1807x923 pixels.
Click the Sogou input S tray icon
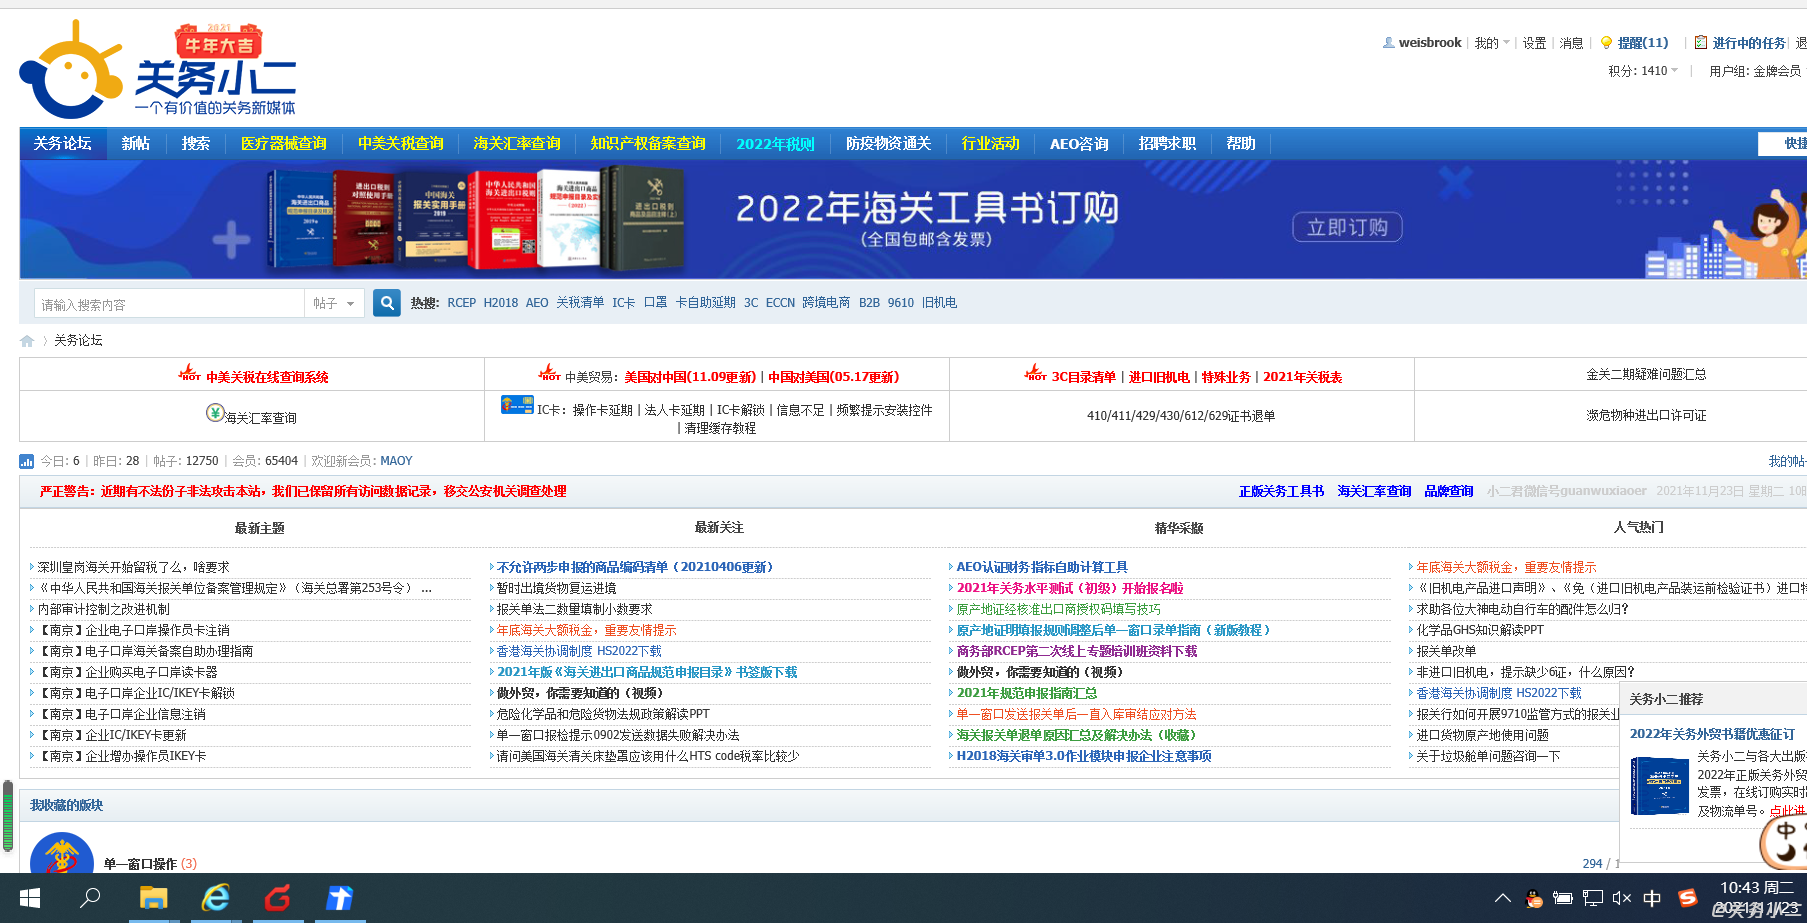coord(1688,898)
